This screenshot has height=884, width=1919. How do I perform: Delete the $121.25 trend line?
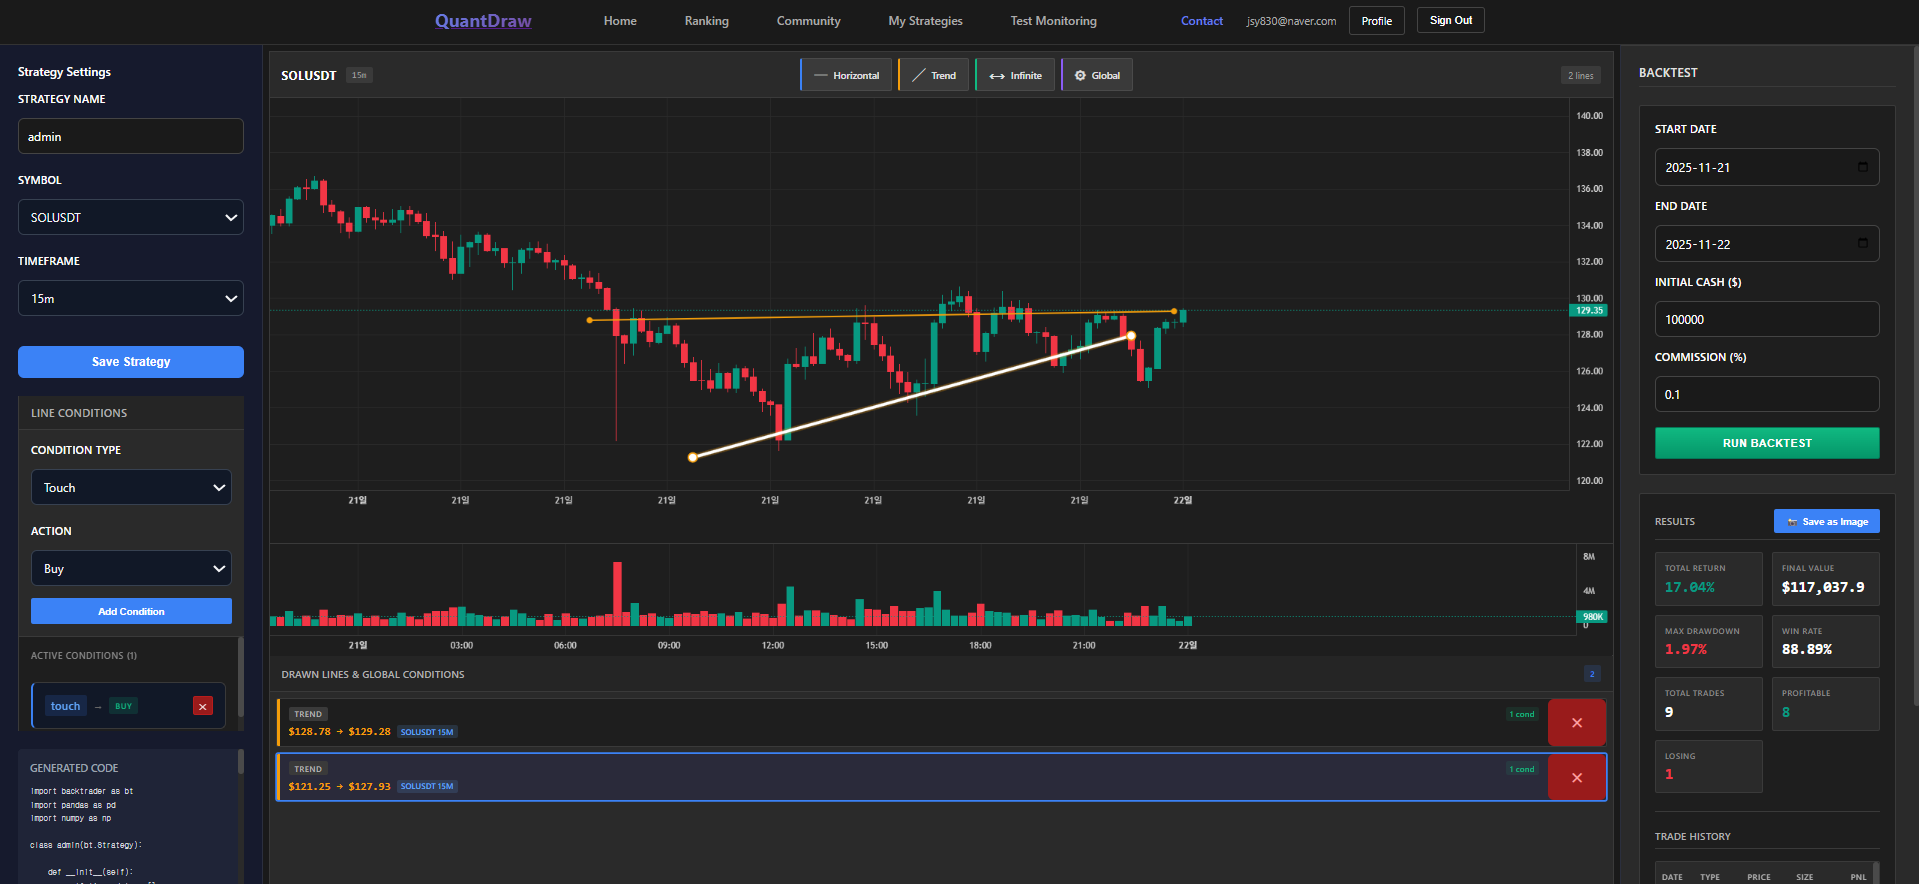pos(1577,777)
